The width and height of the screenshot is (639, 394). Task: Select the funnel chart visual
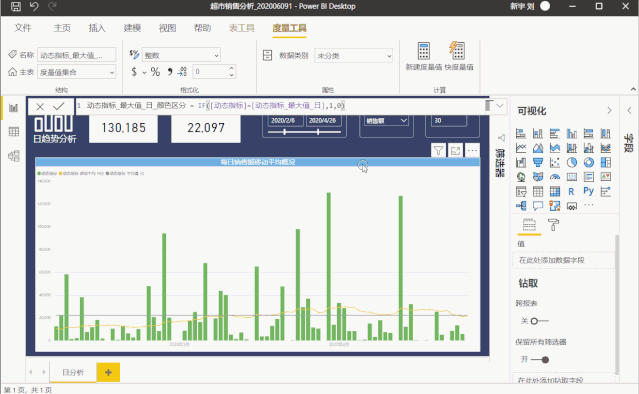click(x=538, y=163)
